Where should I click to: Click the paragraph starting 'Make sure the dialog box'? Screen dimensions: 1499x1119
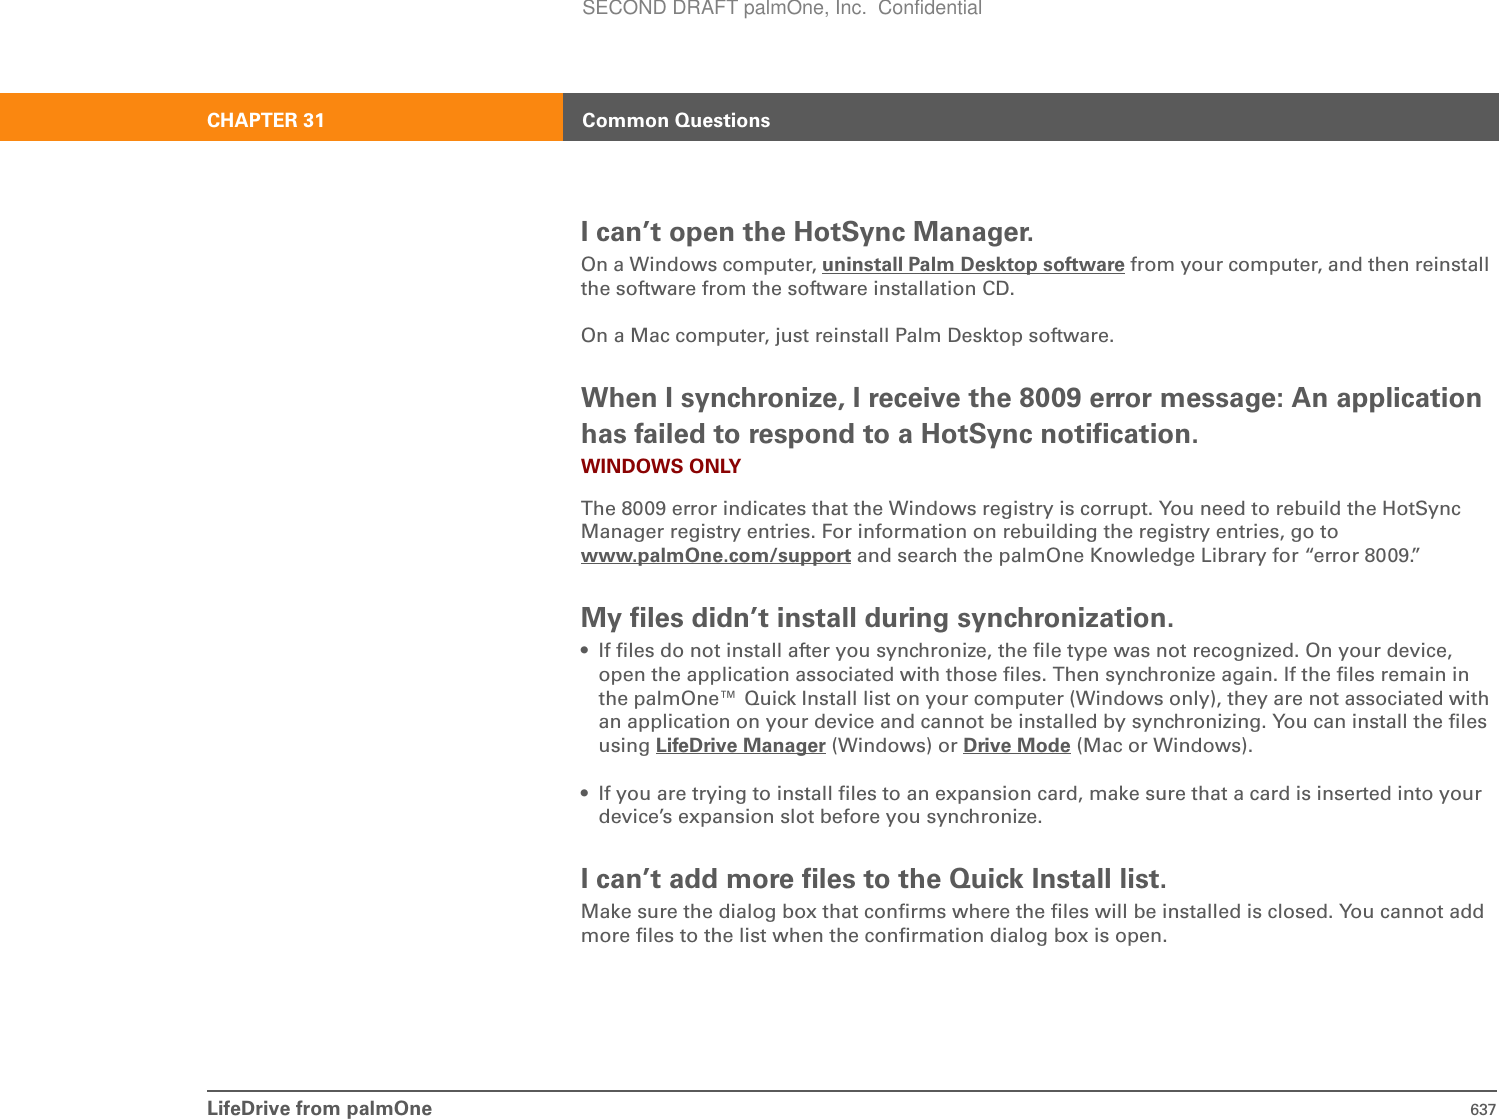[1032, 924]
